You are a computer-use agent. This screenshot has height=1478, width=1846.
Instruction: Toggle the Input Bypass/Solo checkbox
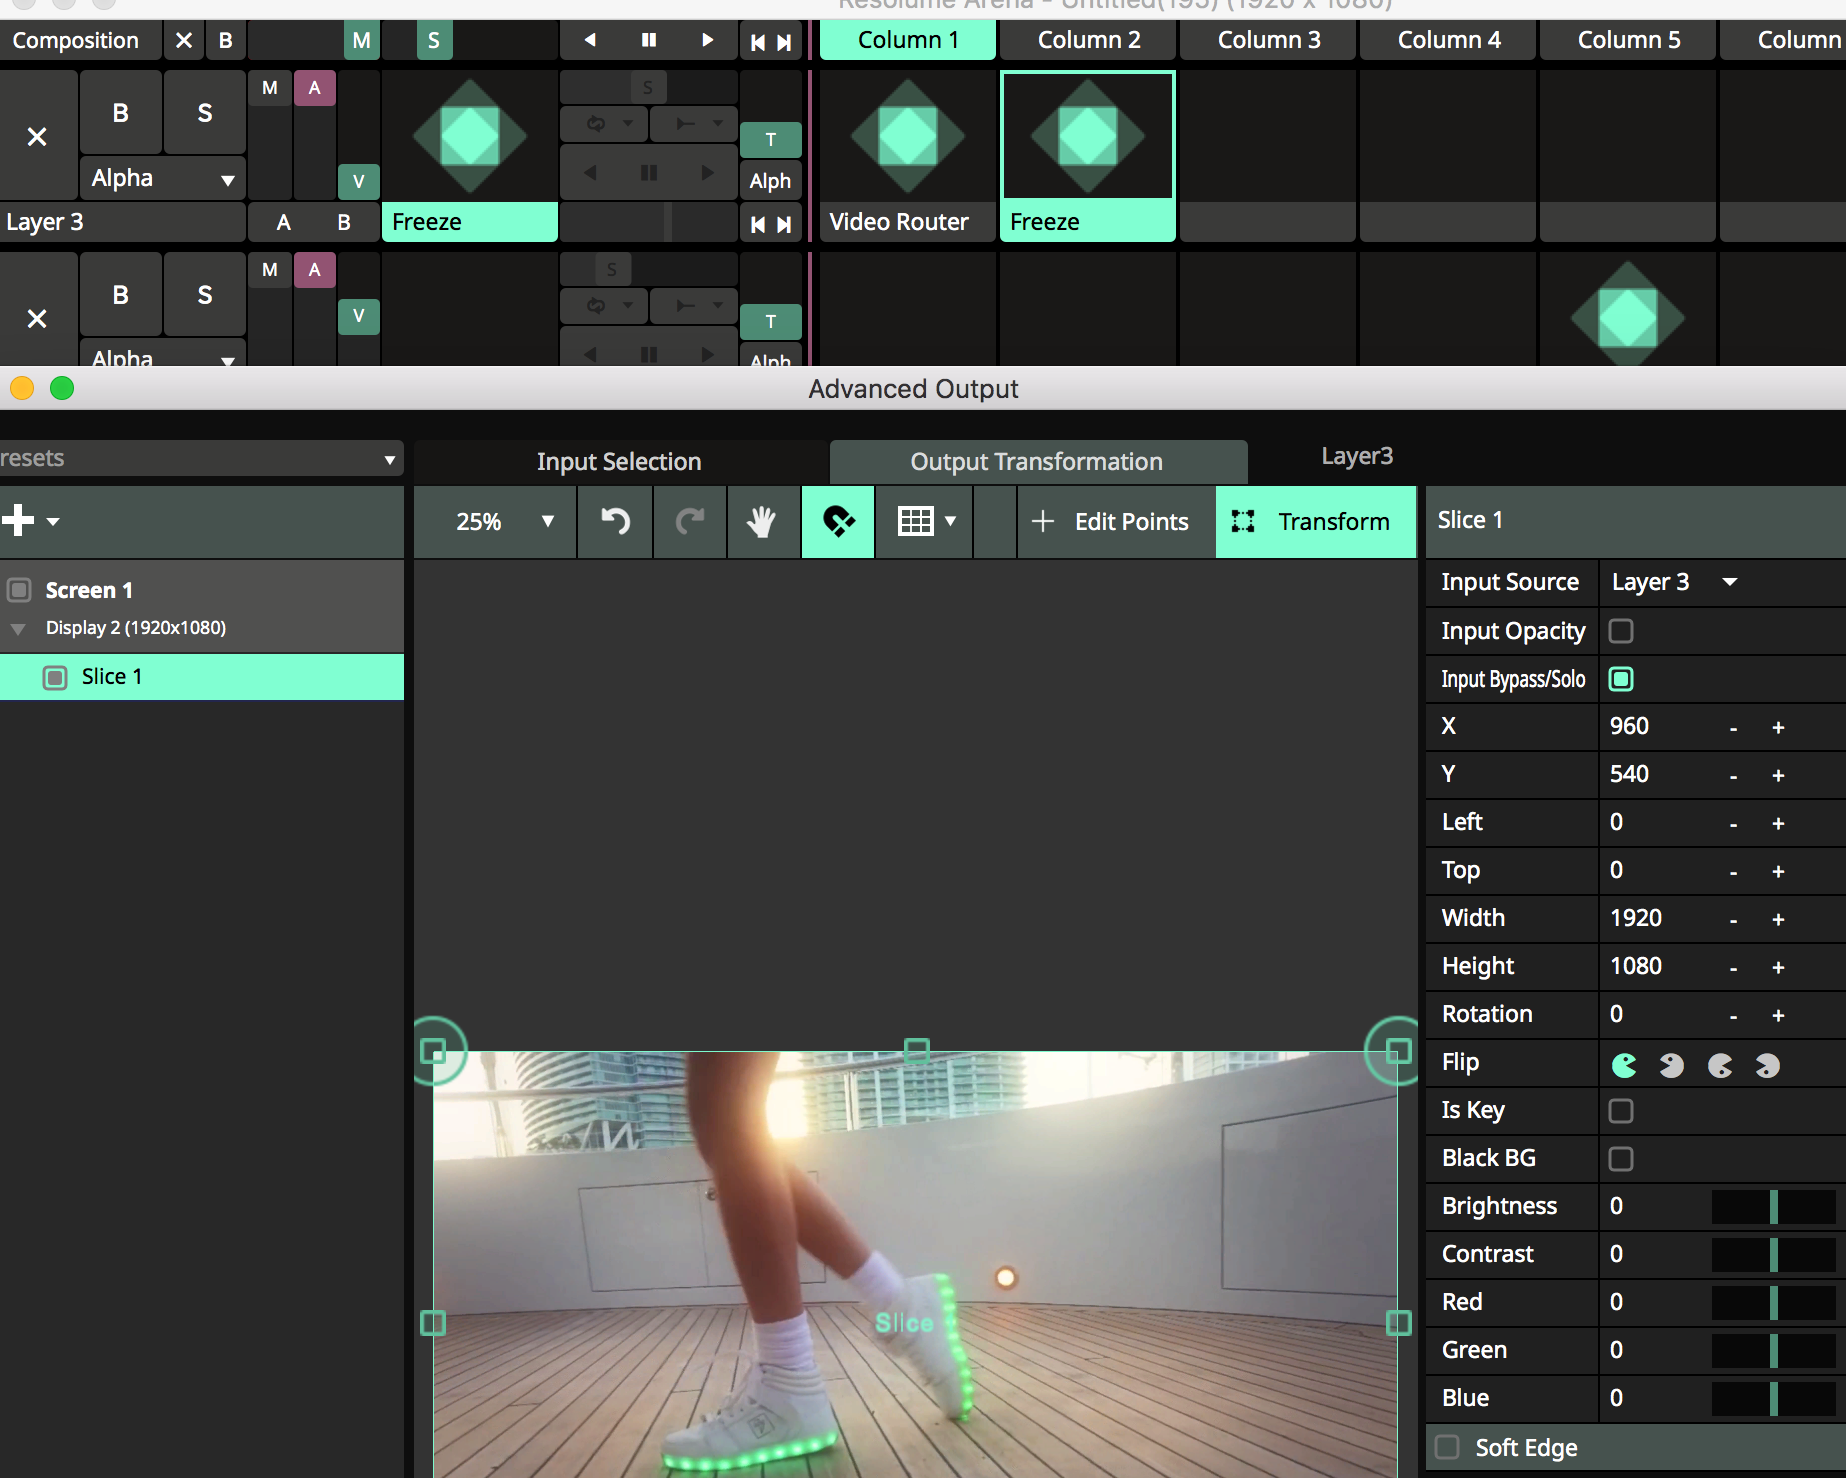click(x=1621, y=679)
